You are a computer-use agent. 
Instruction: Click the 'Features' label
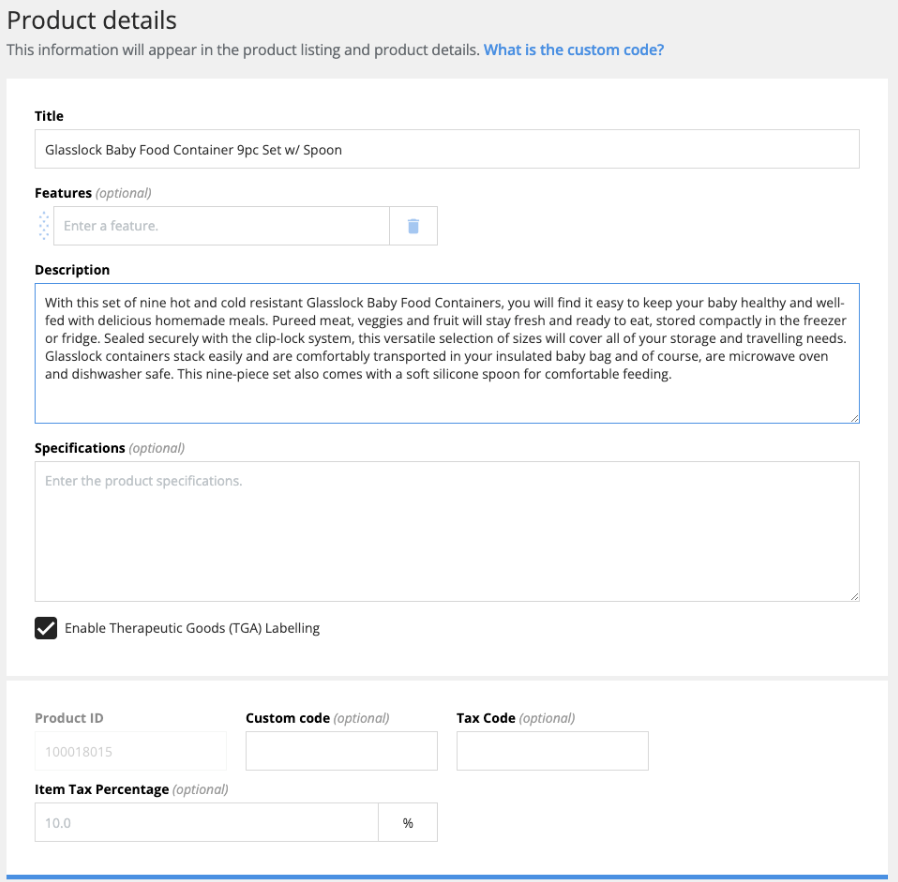point(63,193)
